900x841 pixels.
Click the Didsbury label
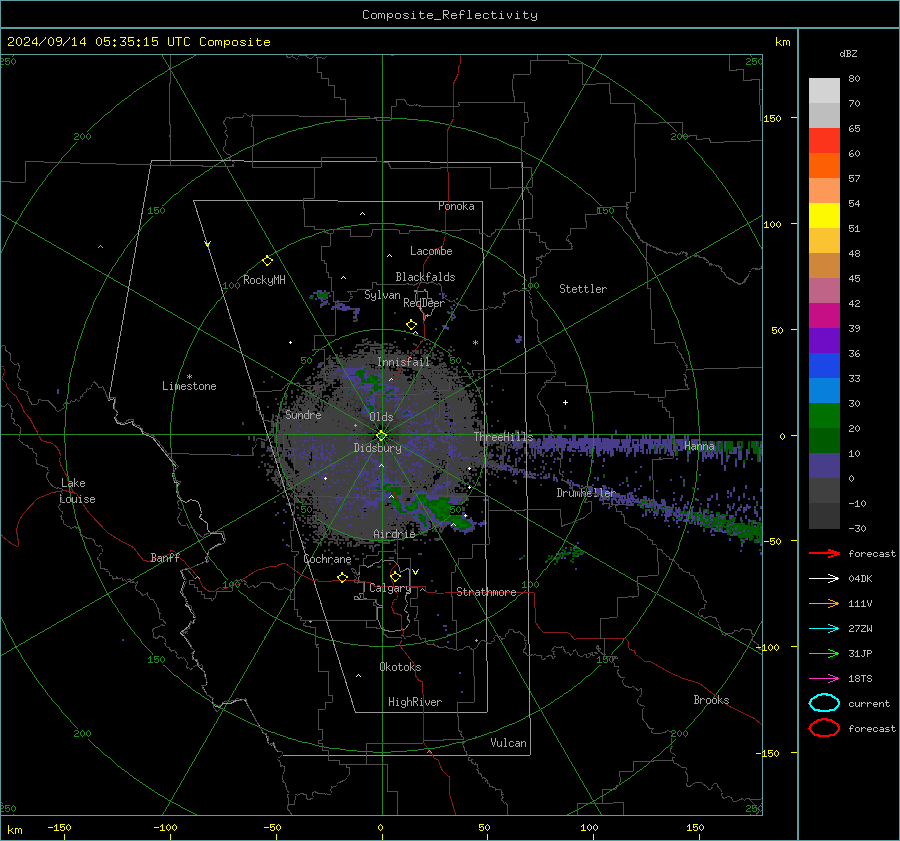pyautogui.click(x=377, y=448)
